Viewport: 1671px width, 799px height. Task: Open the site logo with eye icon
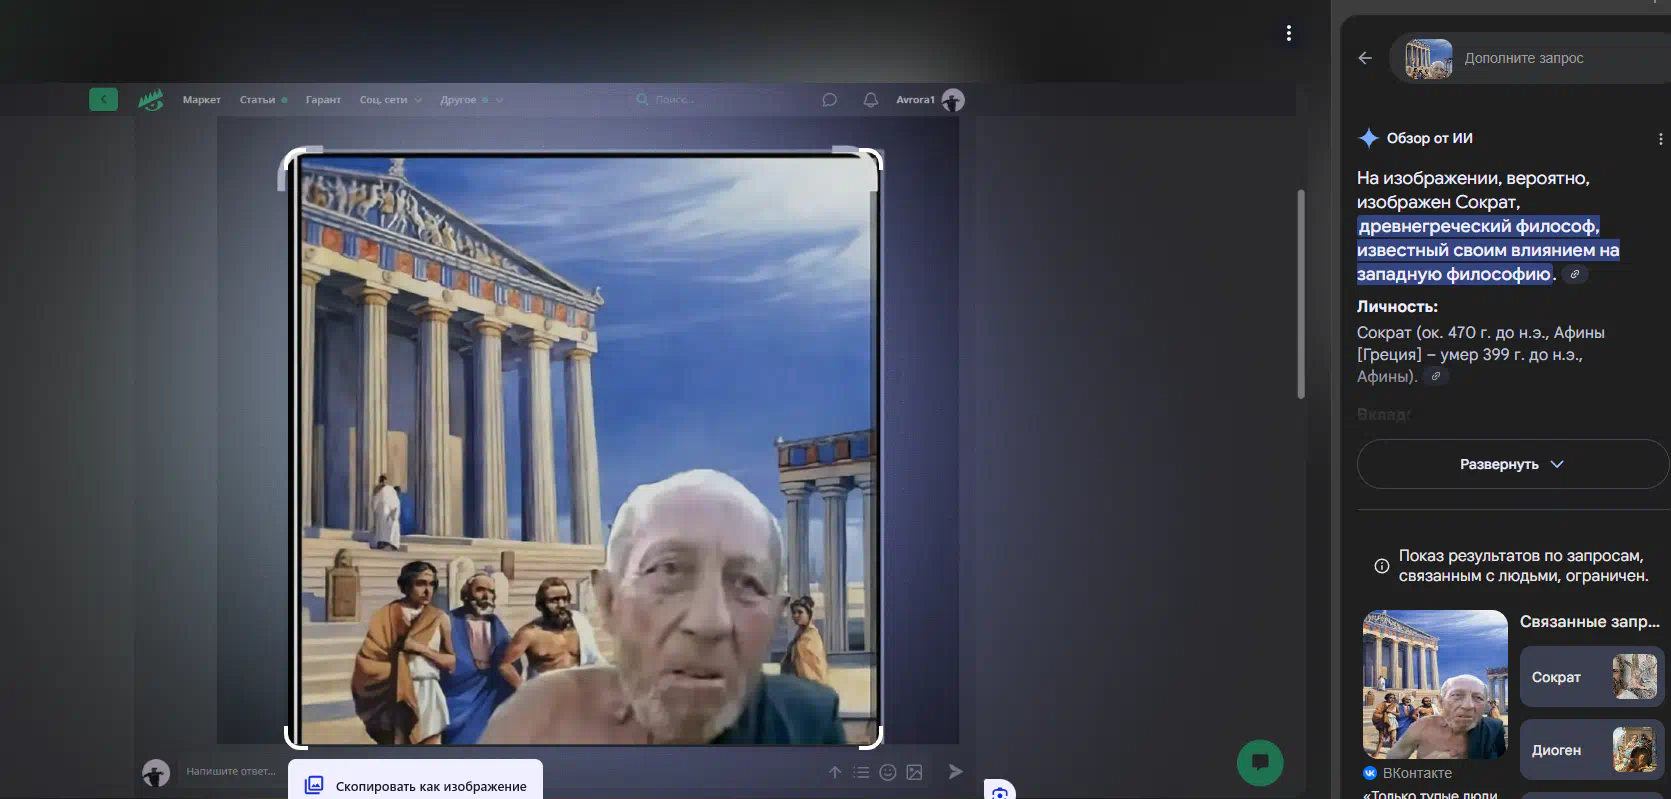pyautogui.click(x=151, y=99)
